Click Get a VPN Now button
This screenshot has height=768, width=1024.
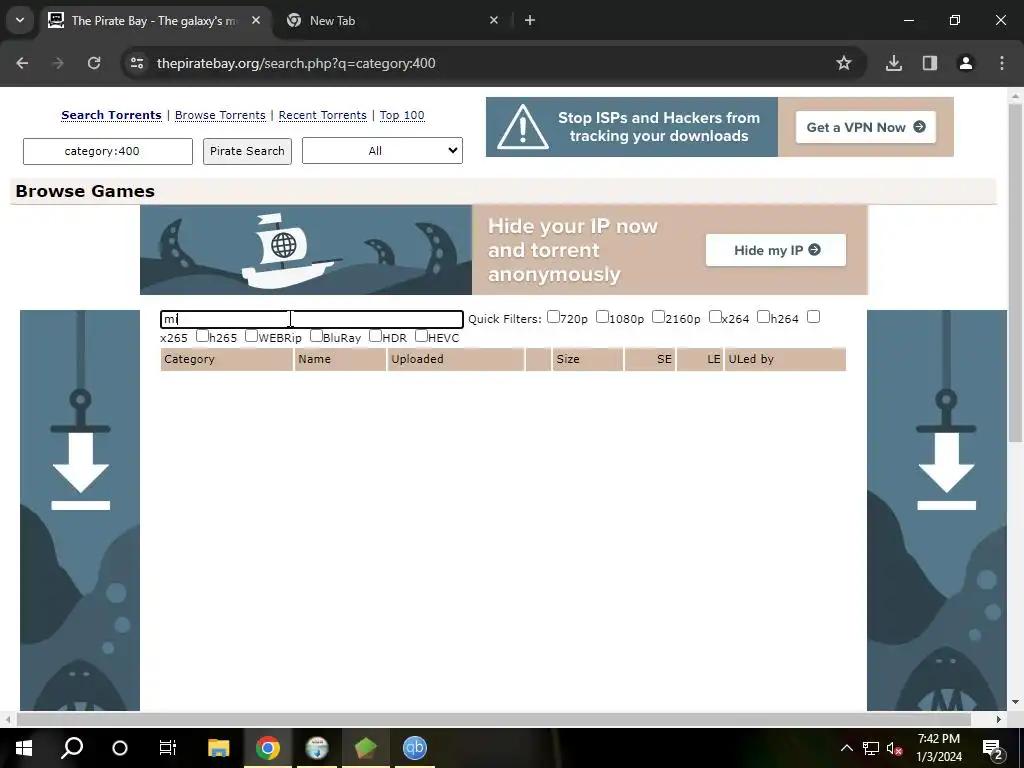point(865,127)
